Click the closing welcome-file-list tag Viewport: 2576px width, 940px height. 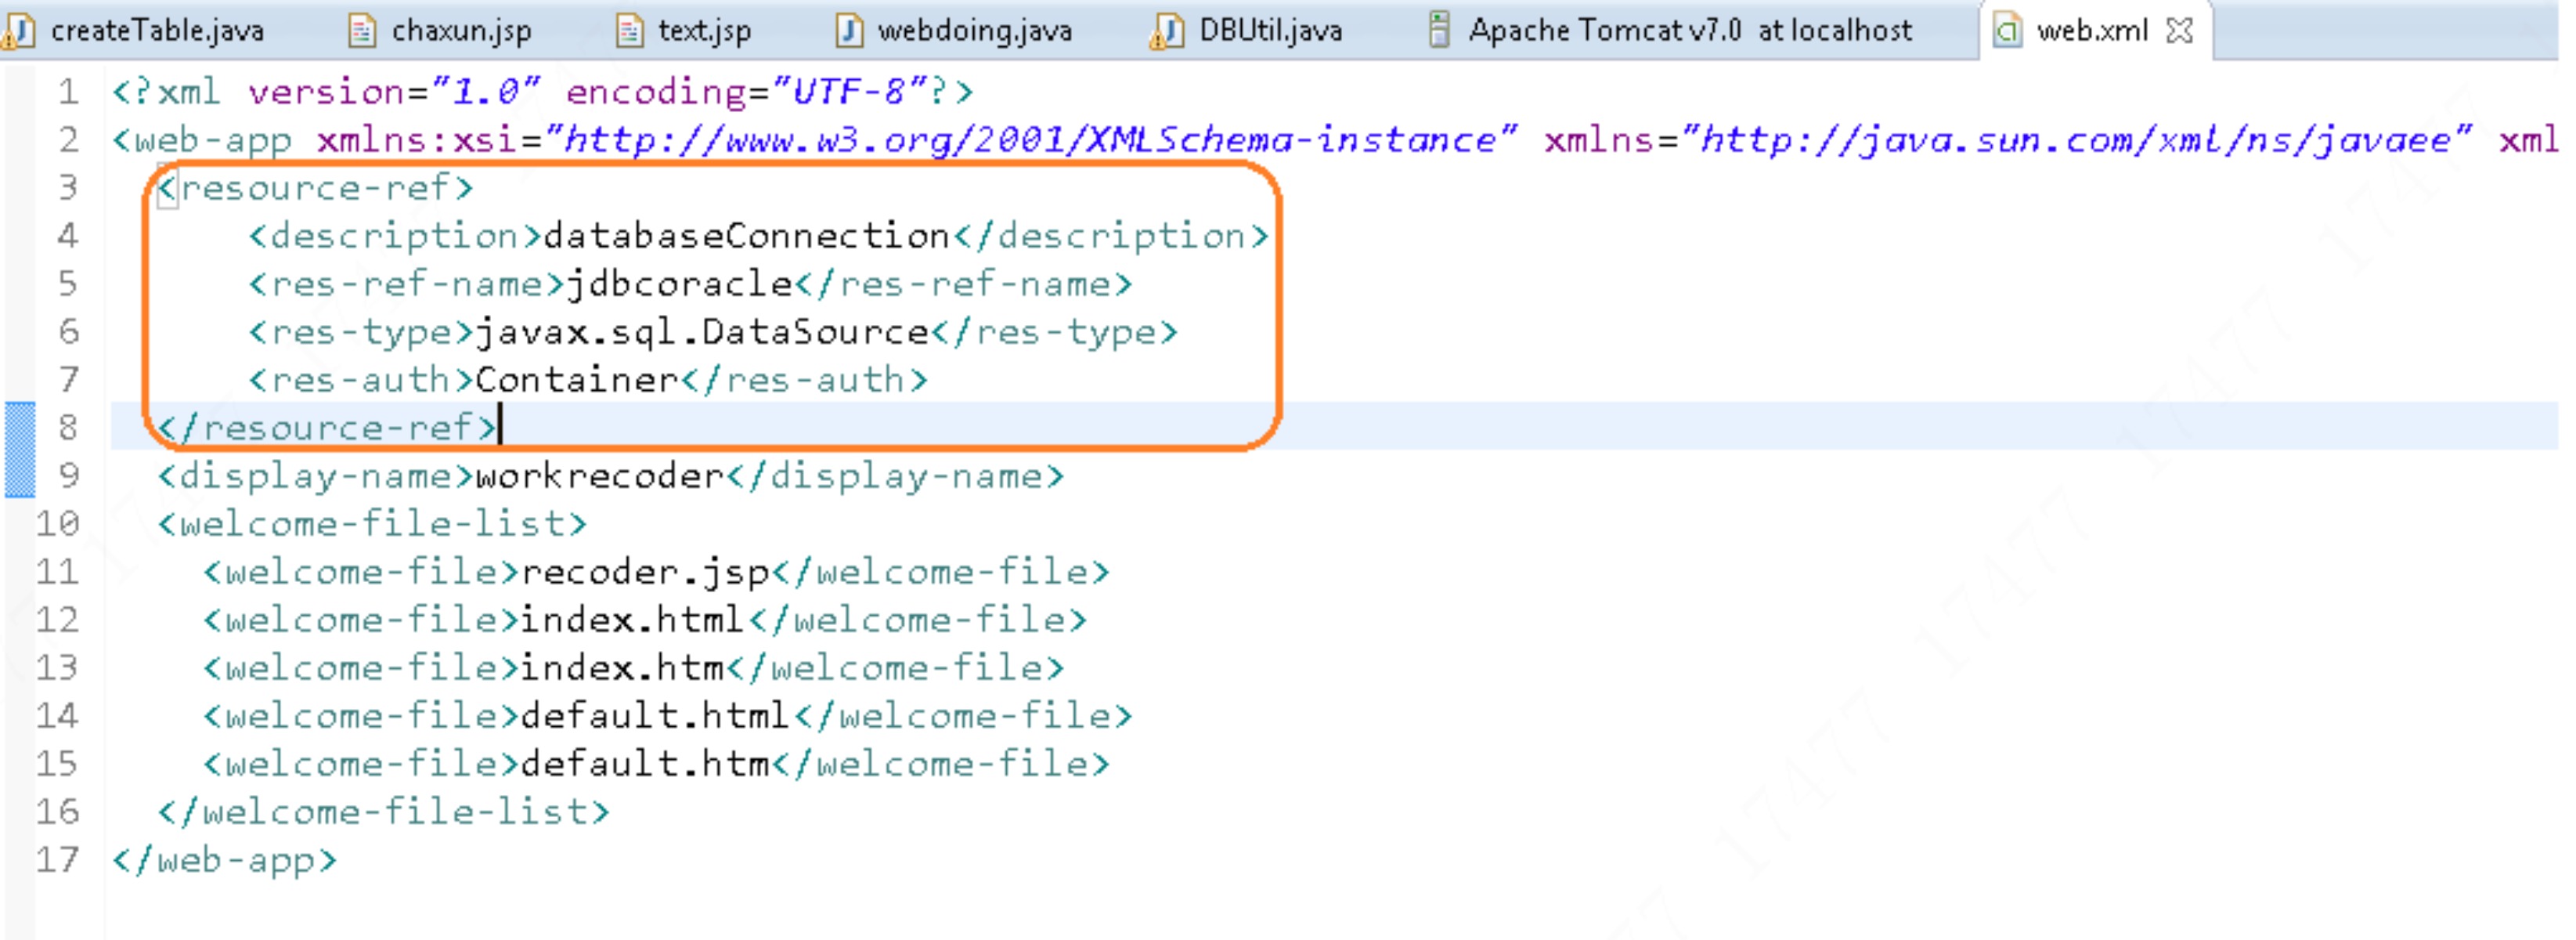point(383,812)
